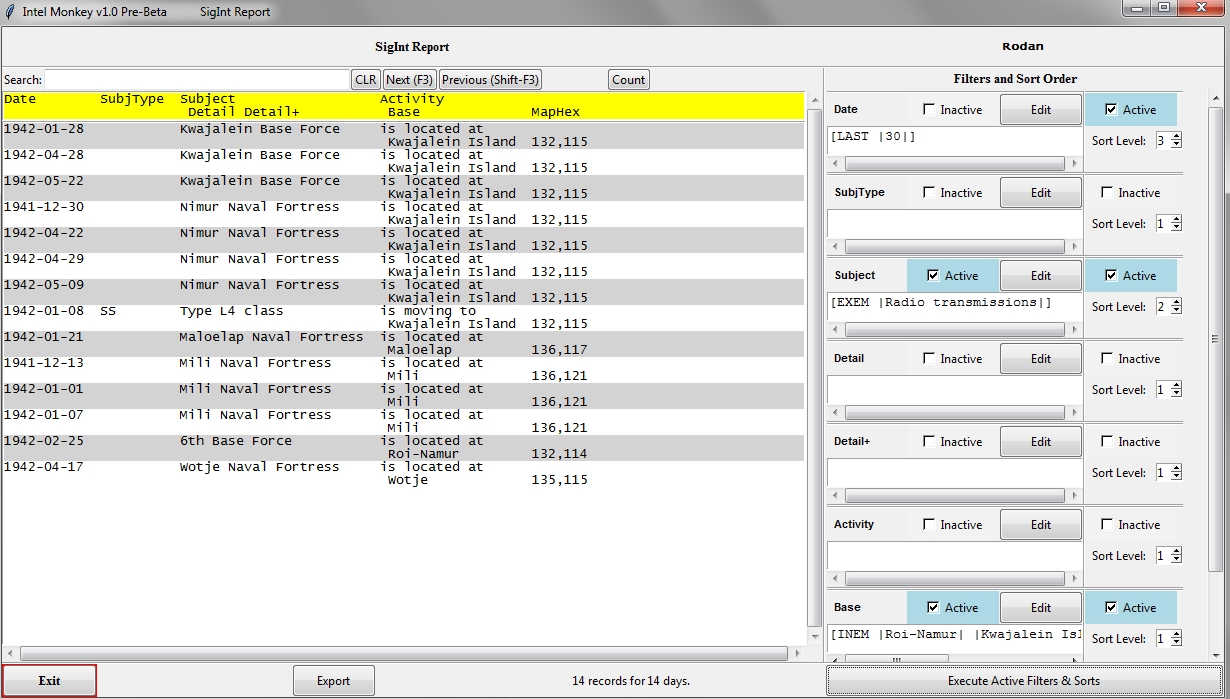
Task: Export the report records
Action: point(334,681)
